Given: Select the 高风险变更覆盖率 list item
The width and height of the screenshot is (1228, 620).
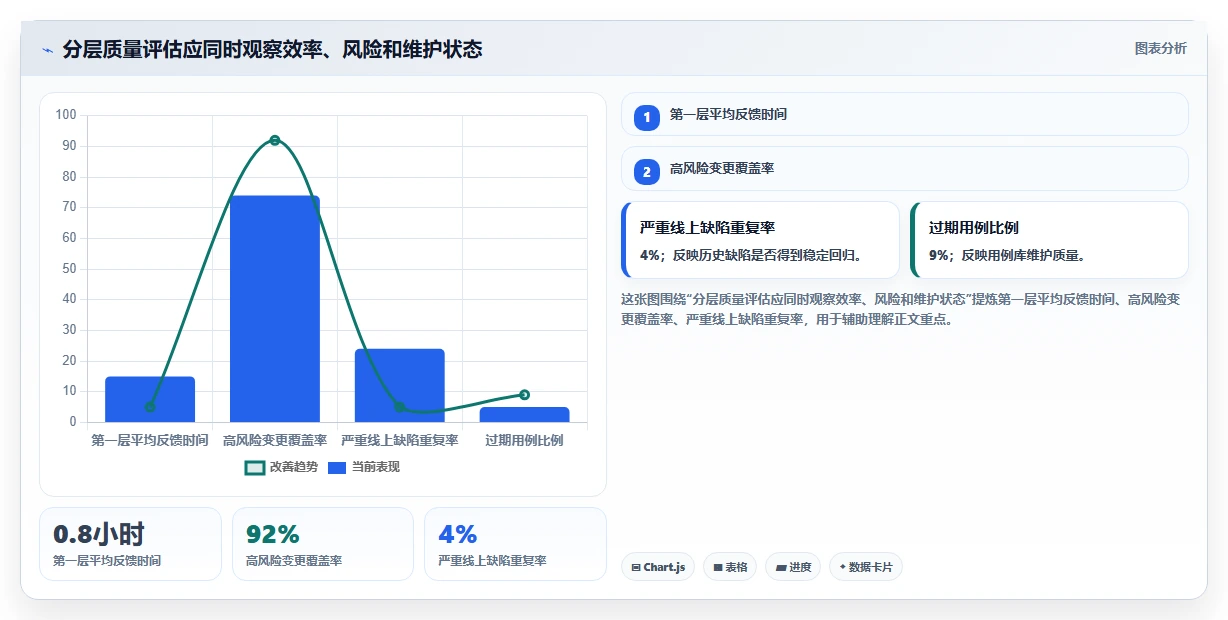Looking at the screenshot, I should pyautogui.click(x=905, y=168).
